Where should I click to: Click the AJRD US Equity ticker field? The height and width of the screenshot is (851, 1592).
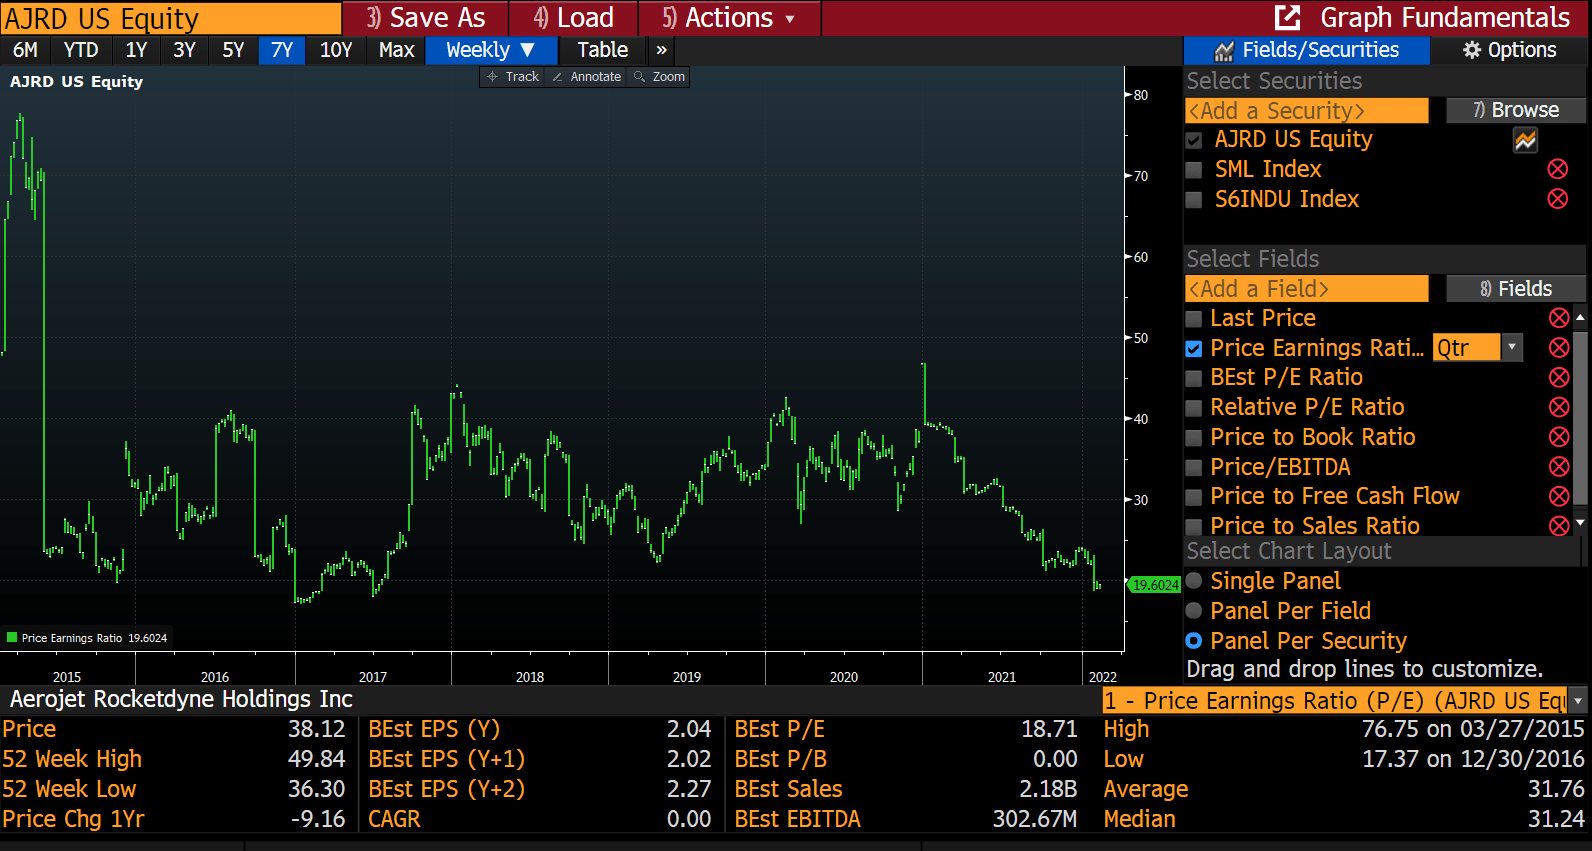coord(171,18)
